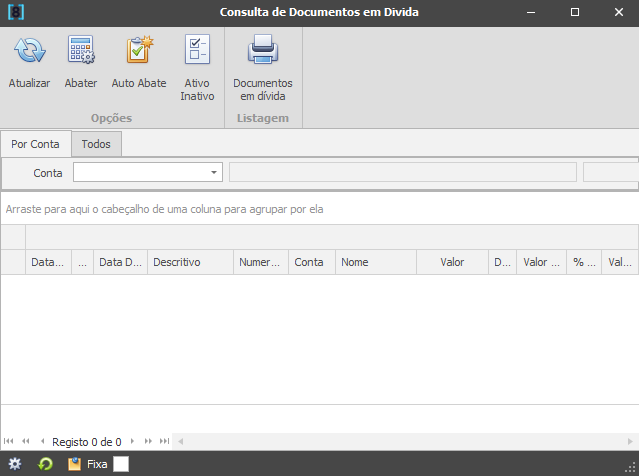Select the Por Conta tab
Viewport: 639px width, 476px height.
click(35, 144)
